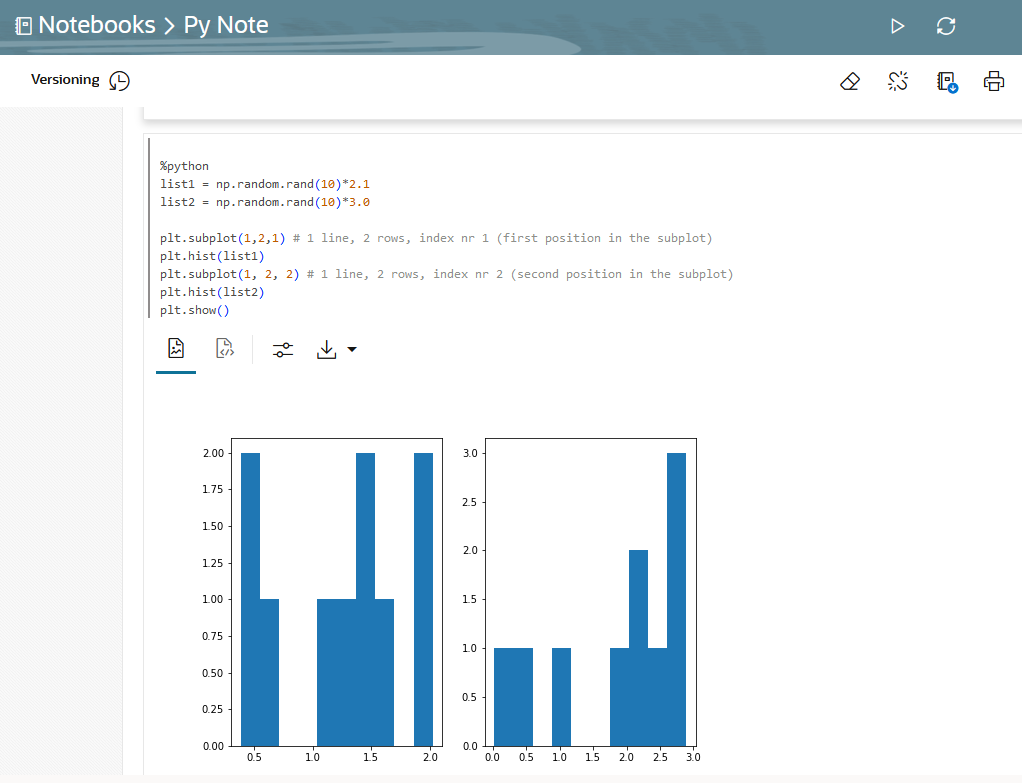The width and height of the screenshot is (1022, 783).
Task: Print the notebook with printer icon
Action: (x=994, y=81)
